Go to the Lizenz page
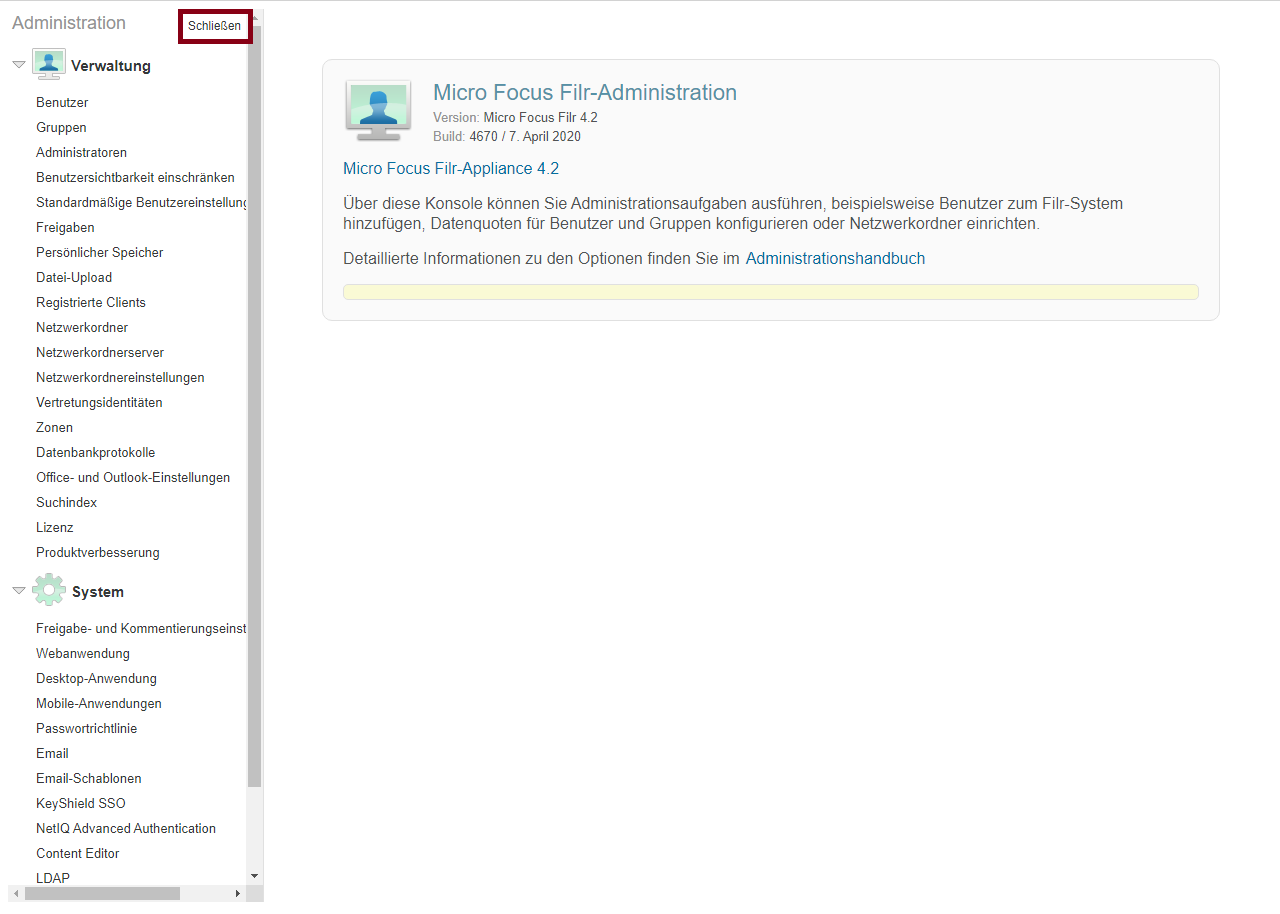The image size is (1280, 914). [55, 528]
